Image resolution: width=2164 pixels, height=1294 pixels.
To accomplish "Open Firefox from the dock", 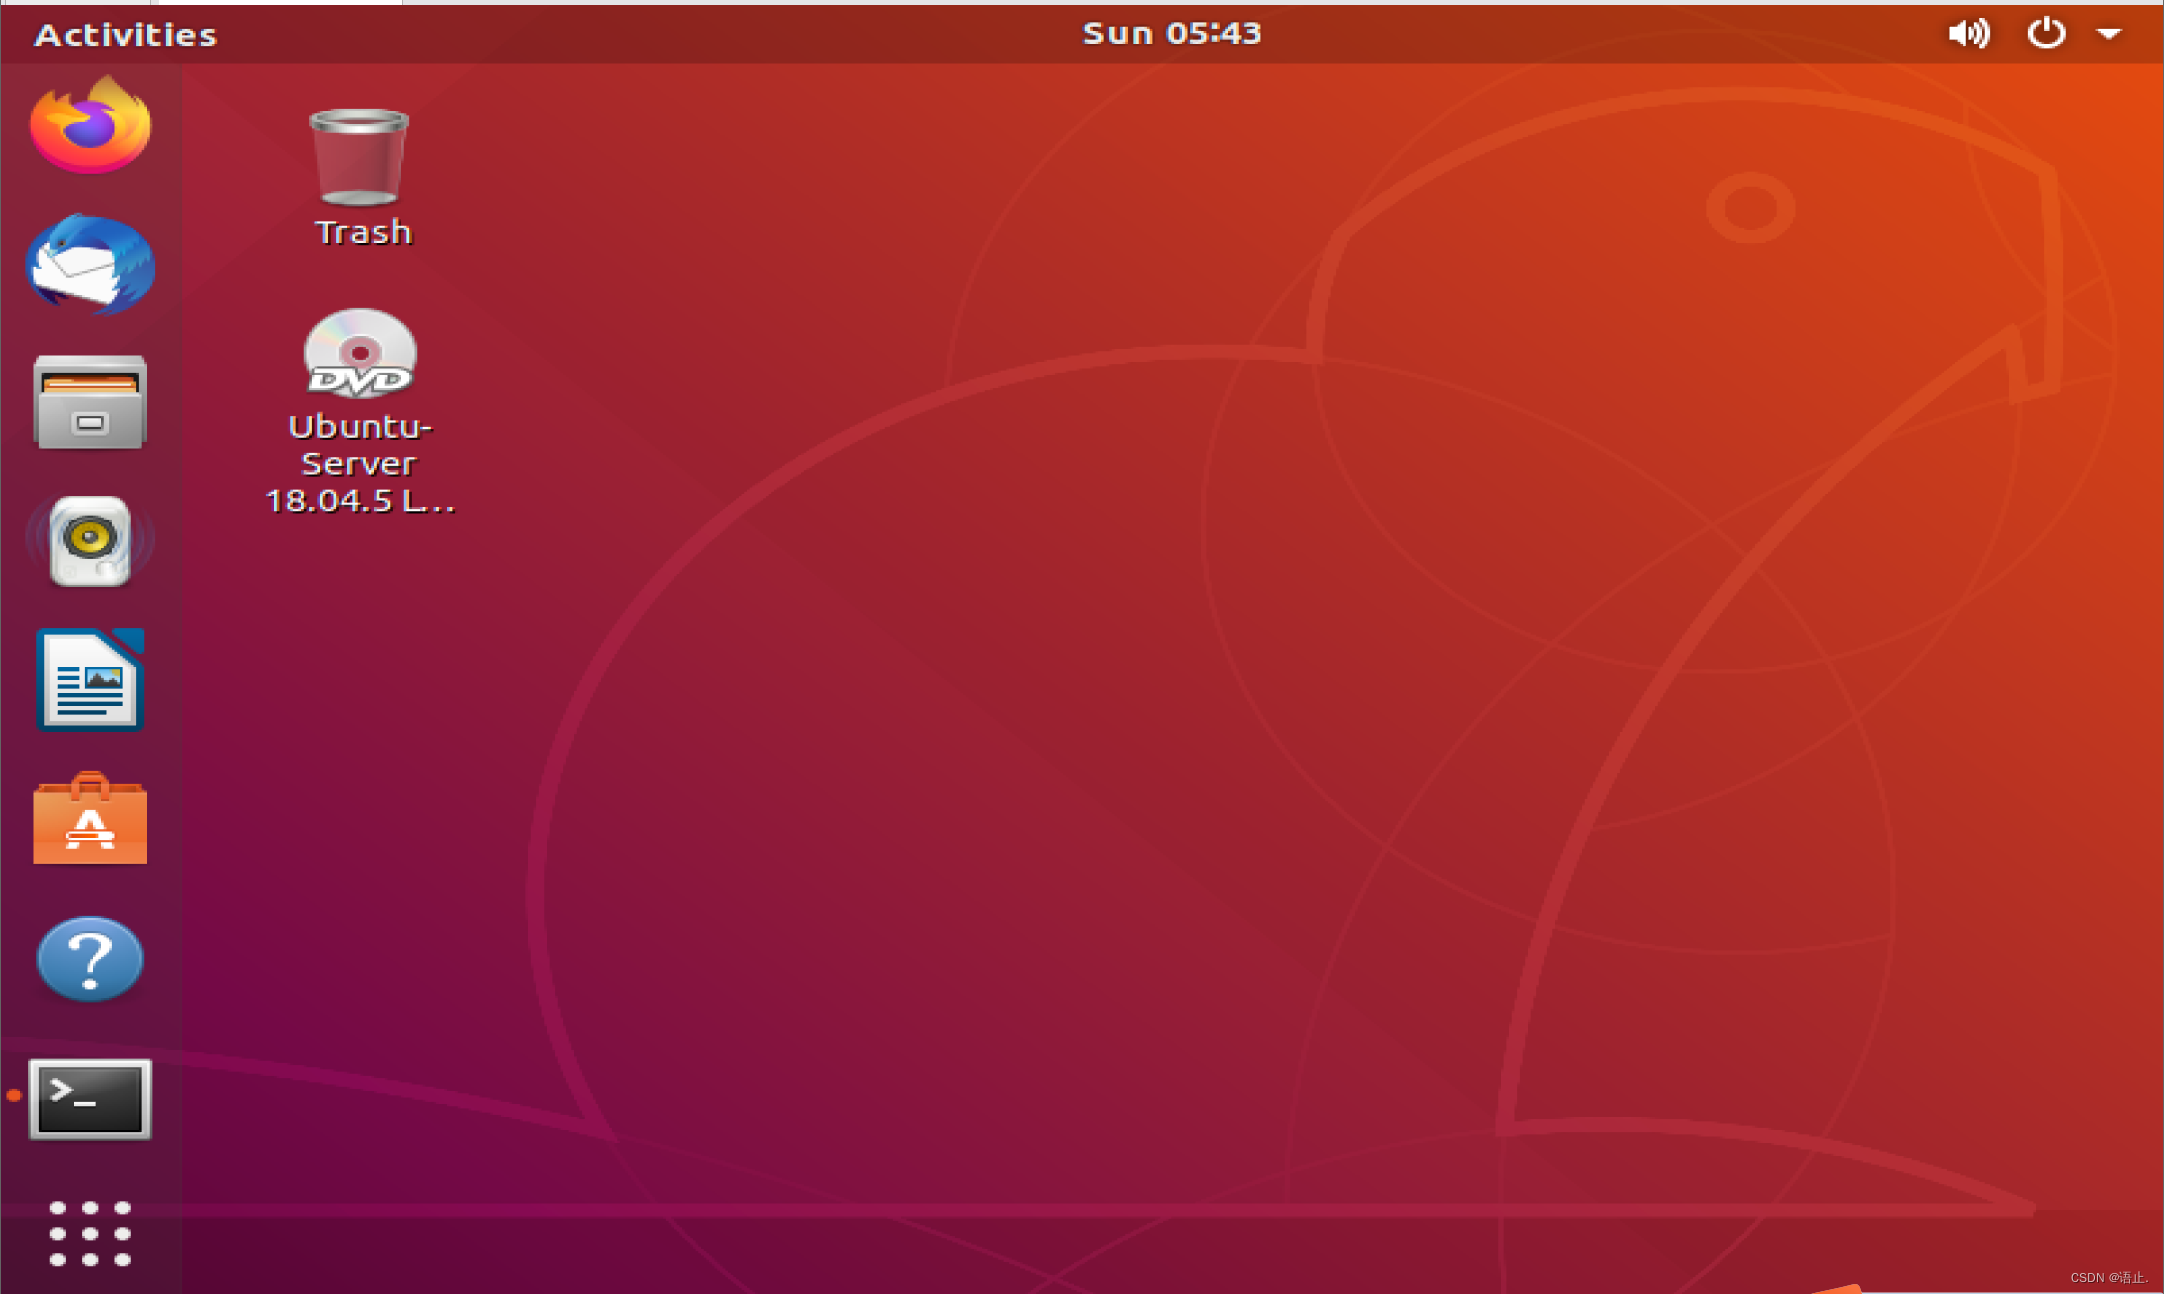I will point(89,124).
